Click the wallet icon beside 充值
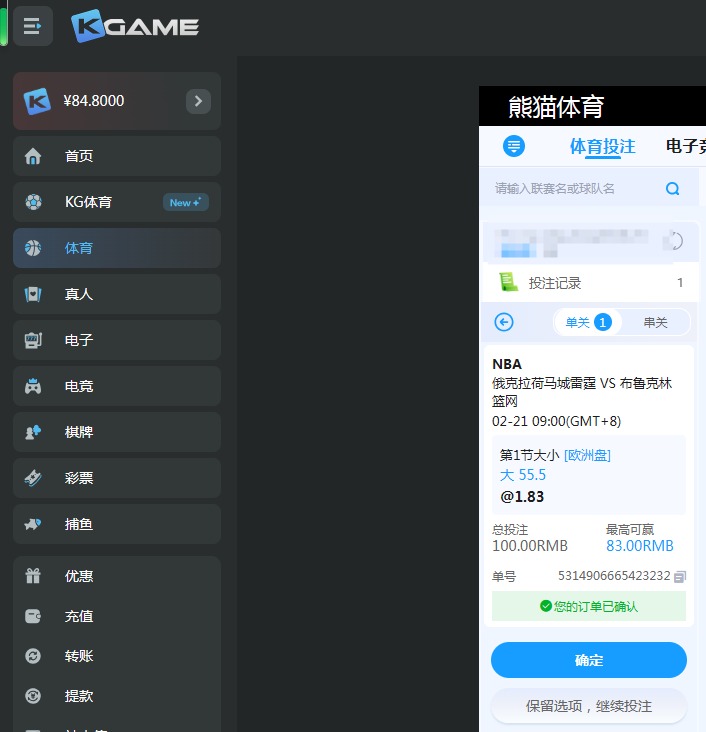The width and height of the screenshot is (706, 732). (x=33, y=616)
